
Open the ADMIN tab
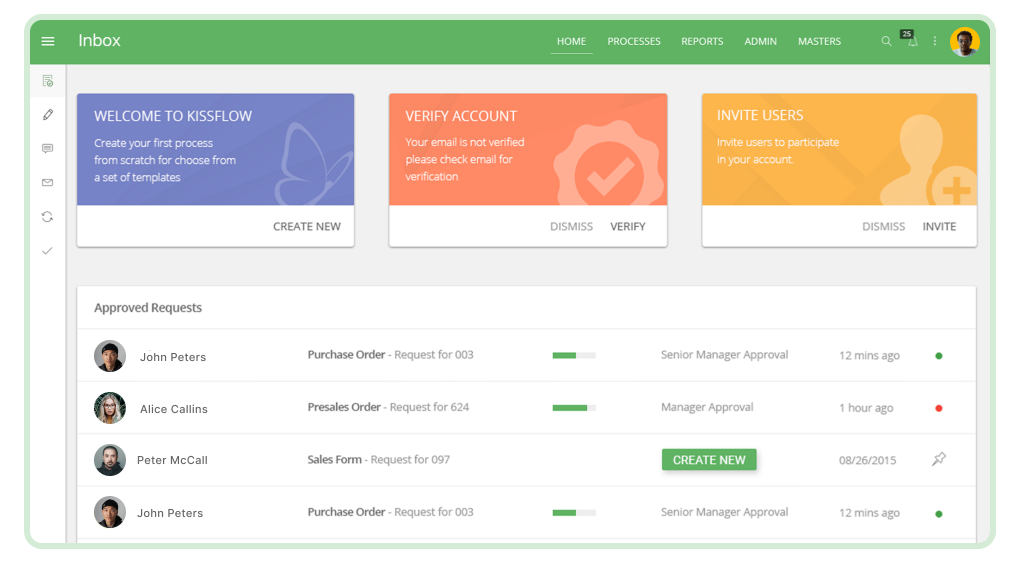(x=760, y=41)
